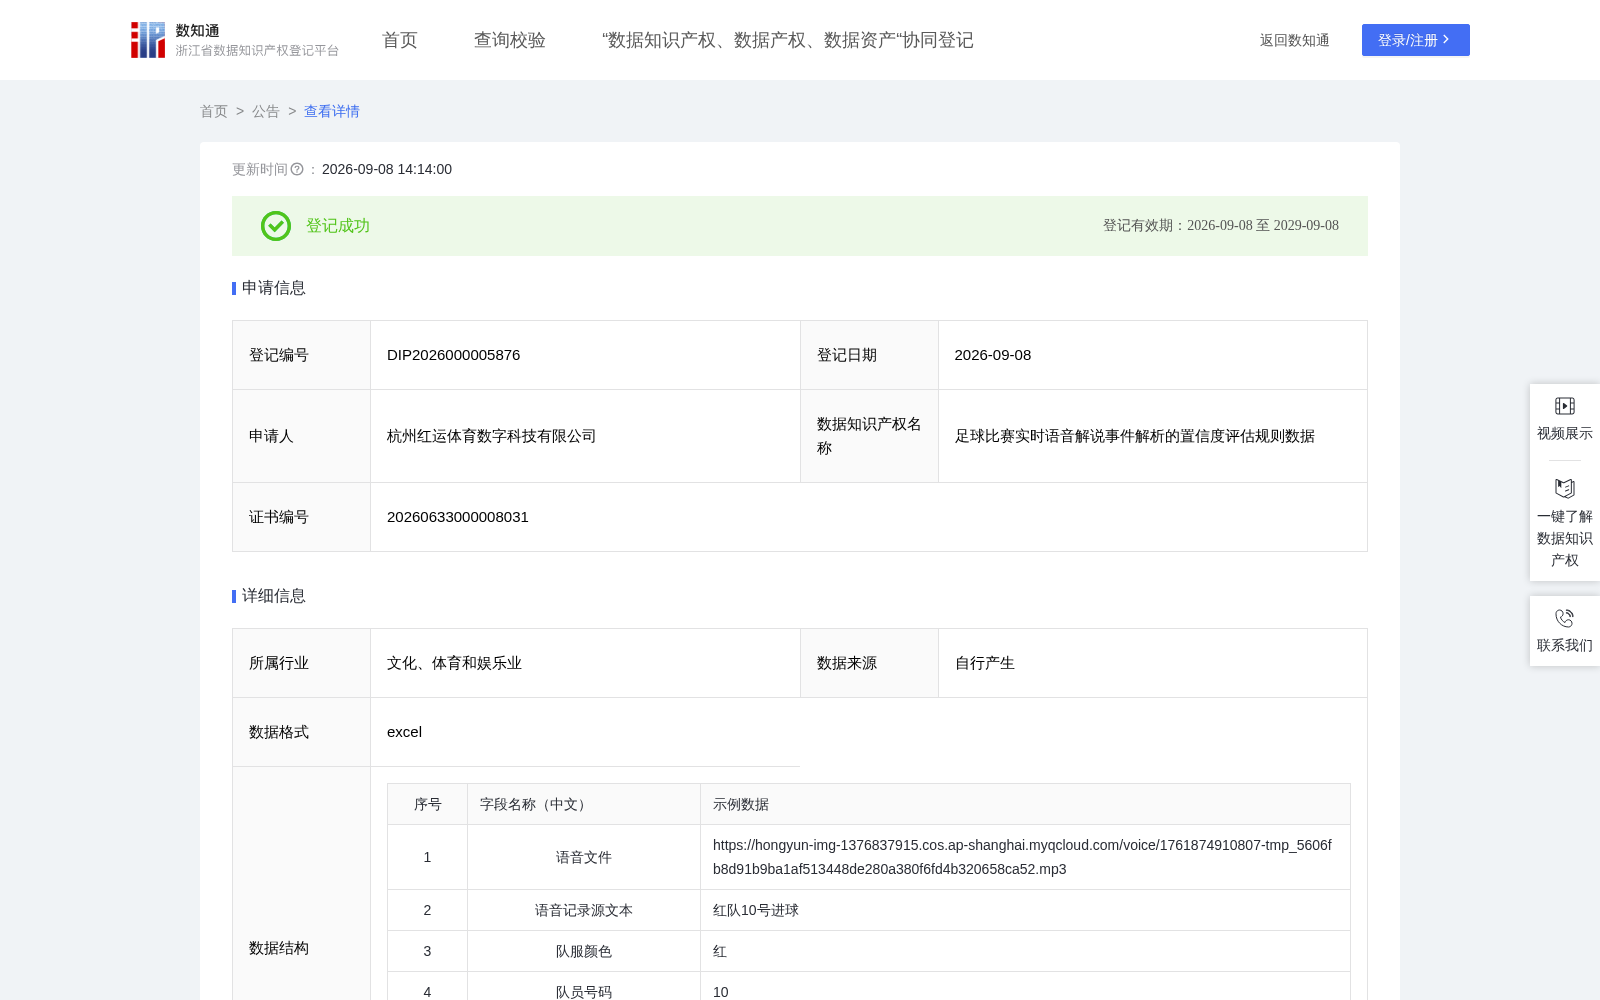Image resolution: width=1600 pixels, height=1000 pixels.
Task: Select sample data 红队10号进球
Action: click(x=756, y=910)
